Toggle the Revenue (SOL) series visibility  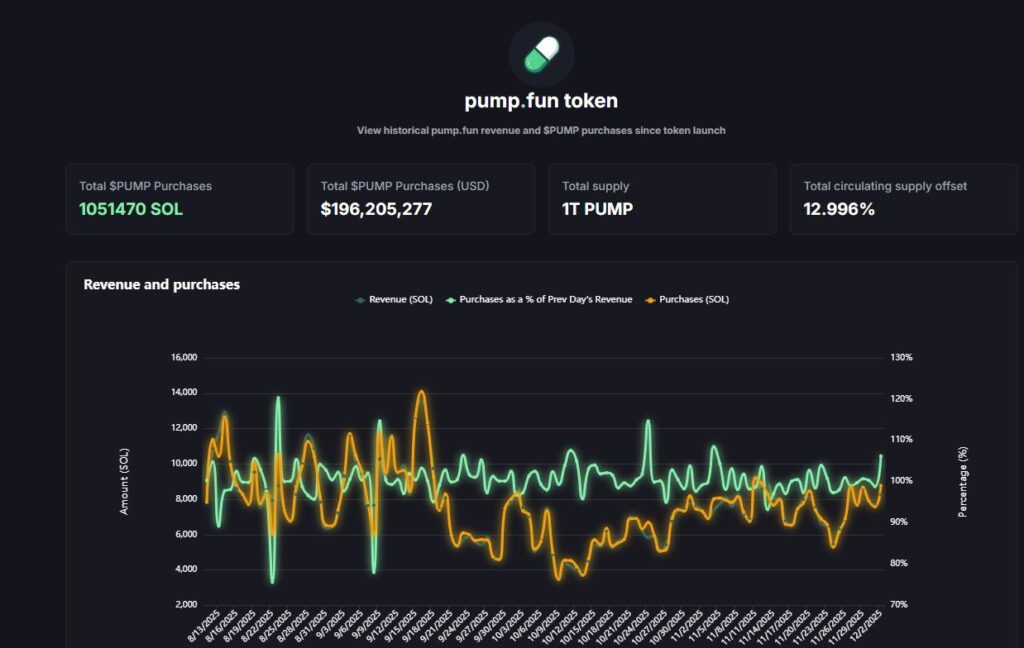(395, 298)
